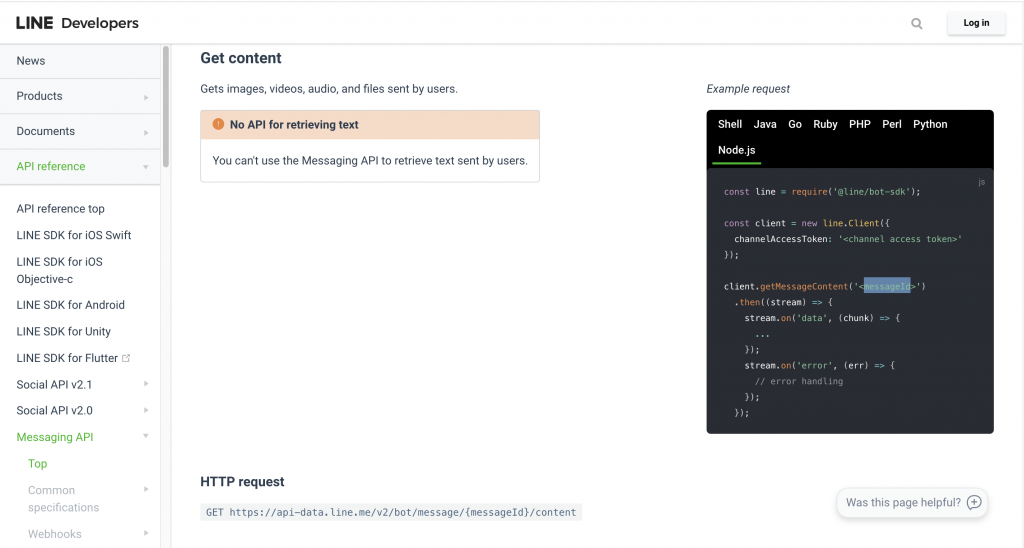Collapse the API reference section arrow

(146, 167)
